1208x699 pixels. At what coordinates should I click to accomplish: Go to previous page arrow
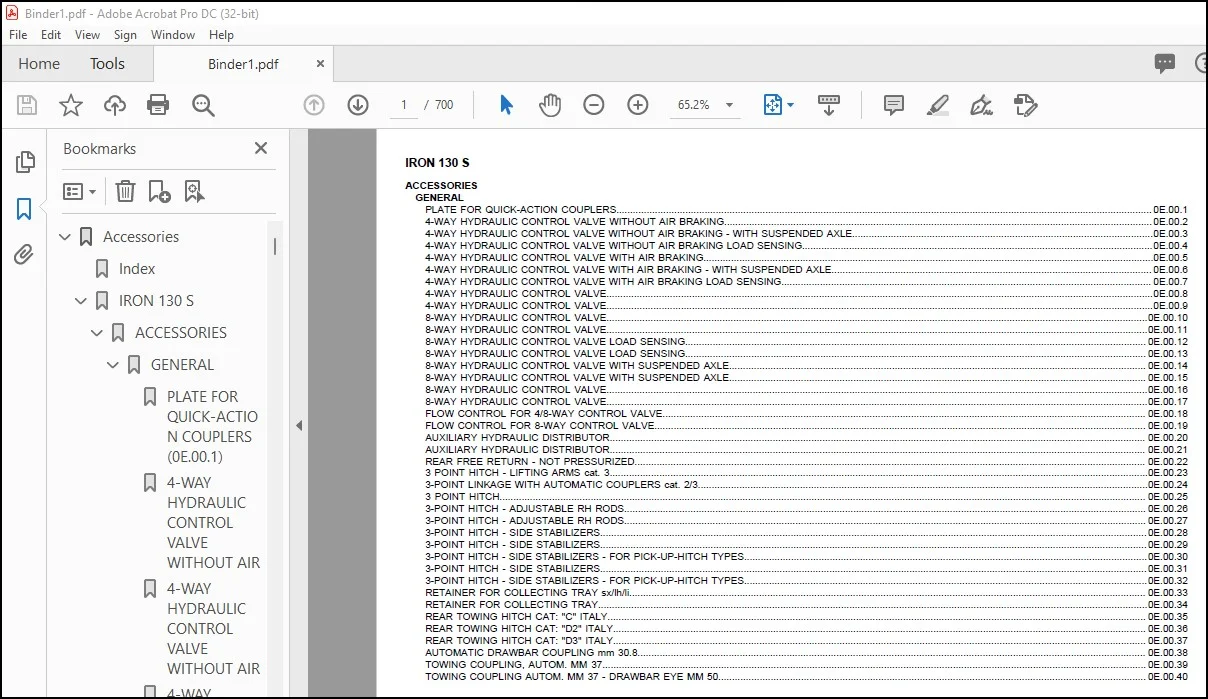(314, 105)
